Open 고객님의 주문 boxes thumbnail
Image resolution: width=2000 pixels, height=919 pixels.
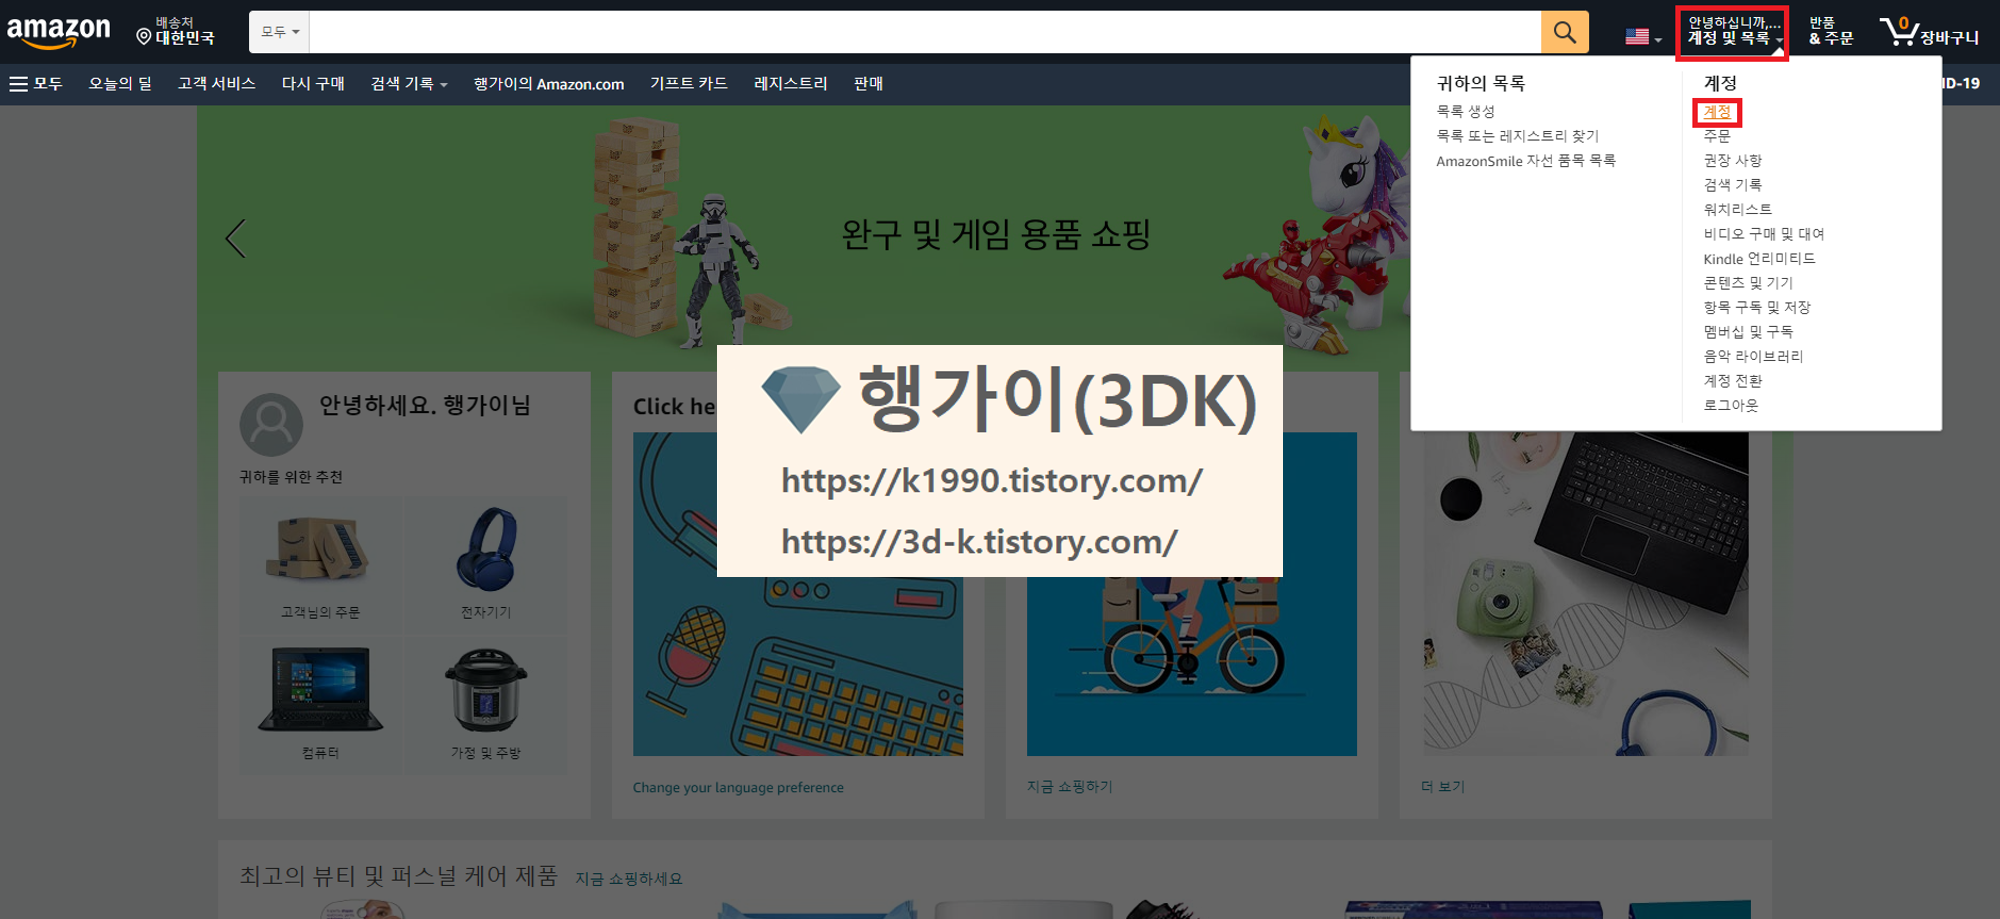[x=320, y=565]
